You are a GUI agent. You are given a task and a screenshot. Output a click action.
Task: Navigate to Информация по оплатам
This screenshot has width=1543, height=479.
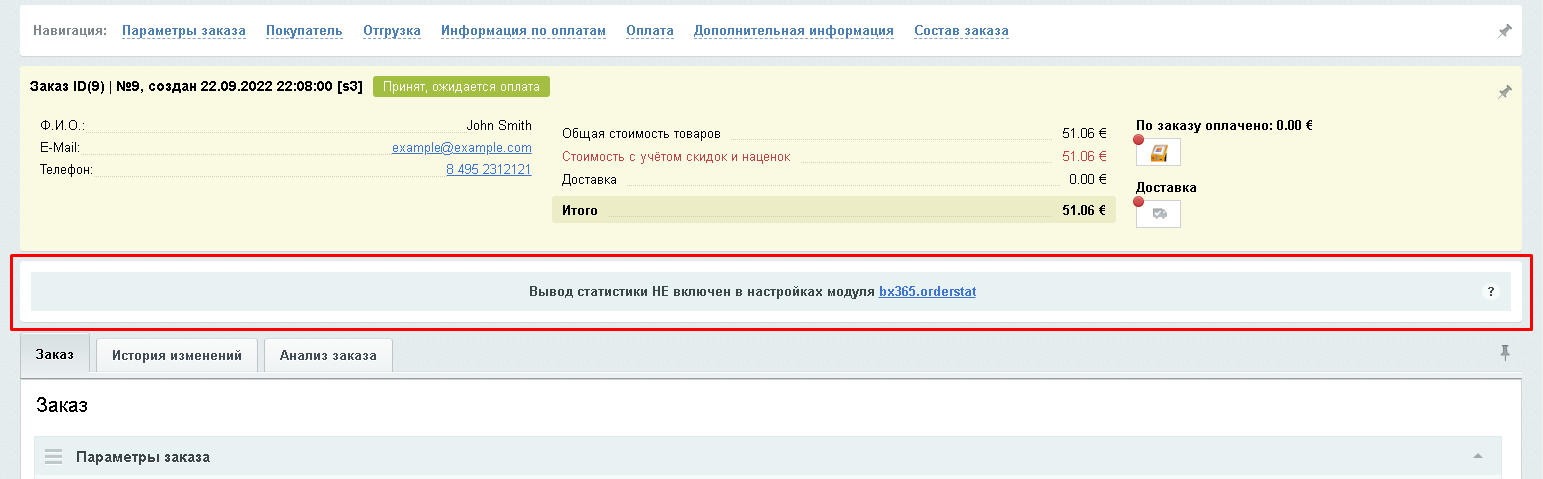(x=523, y=31)
